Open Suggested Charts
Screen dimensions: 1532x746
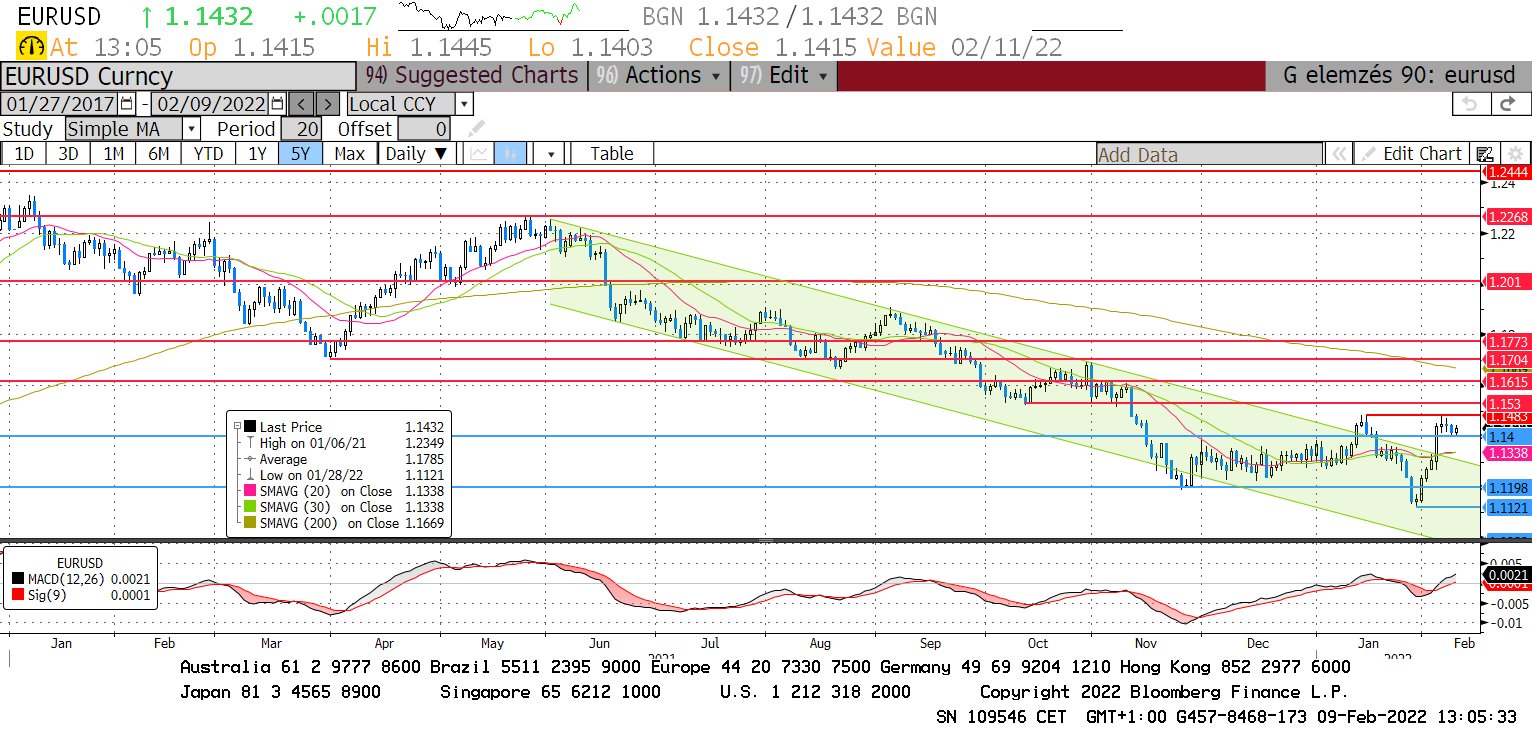(472, 76)
